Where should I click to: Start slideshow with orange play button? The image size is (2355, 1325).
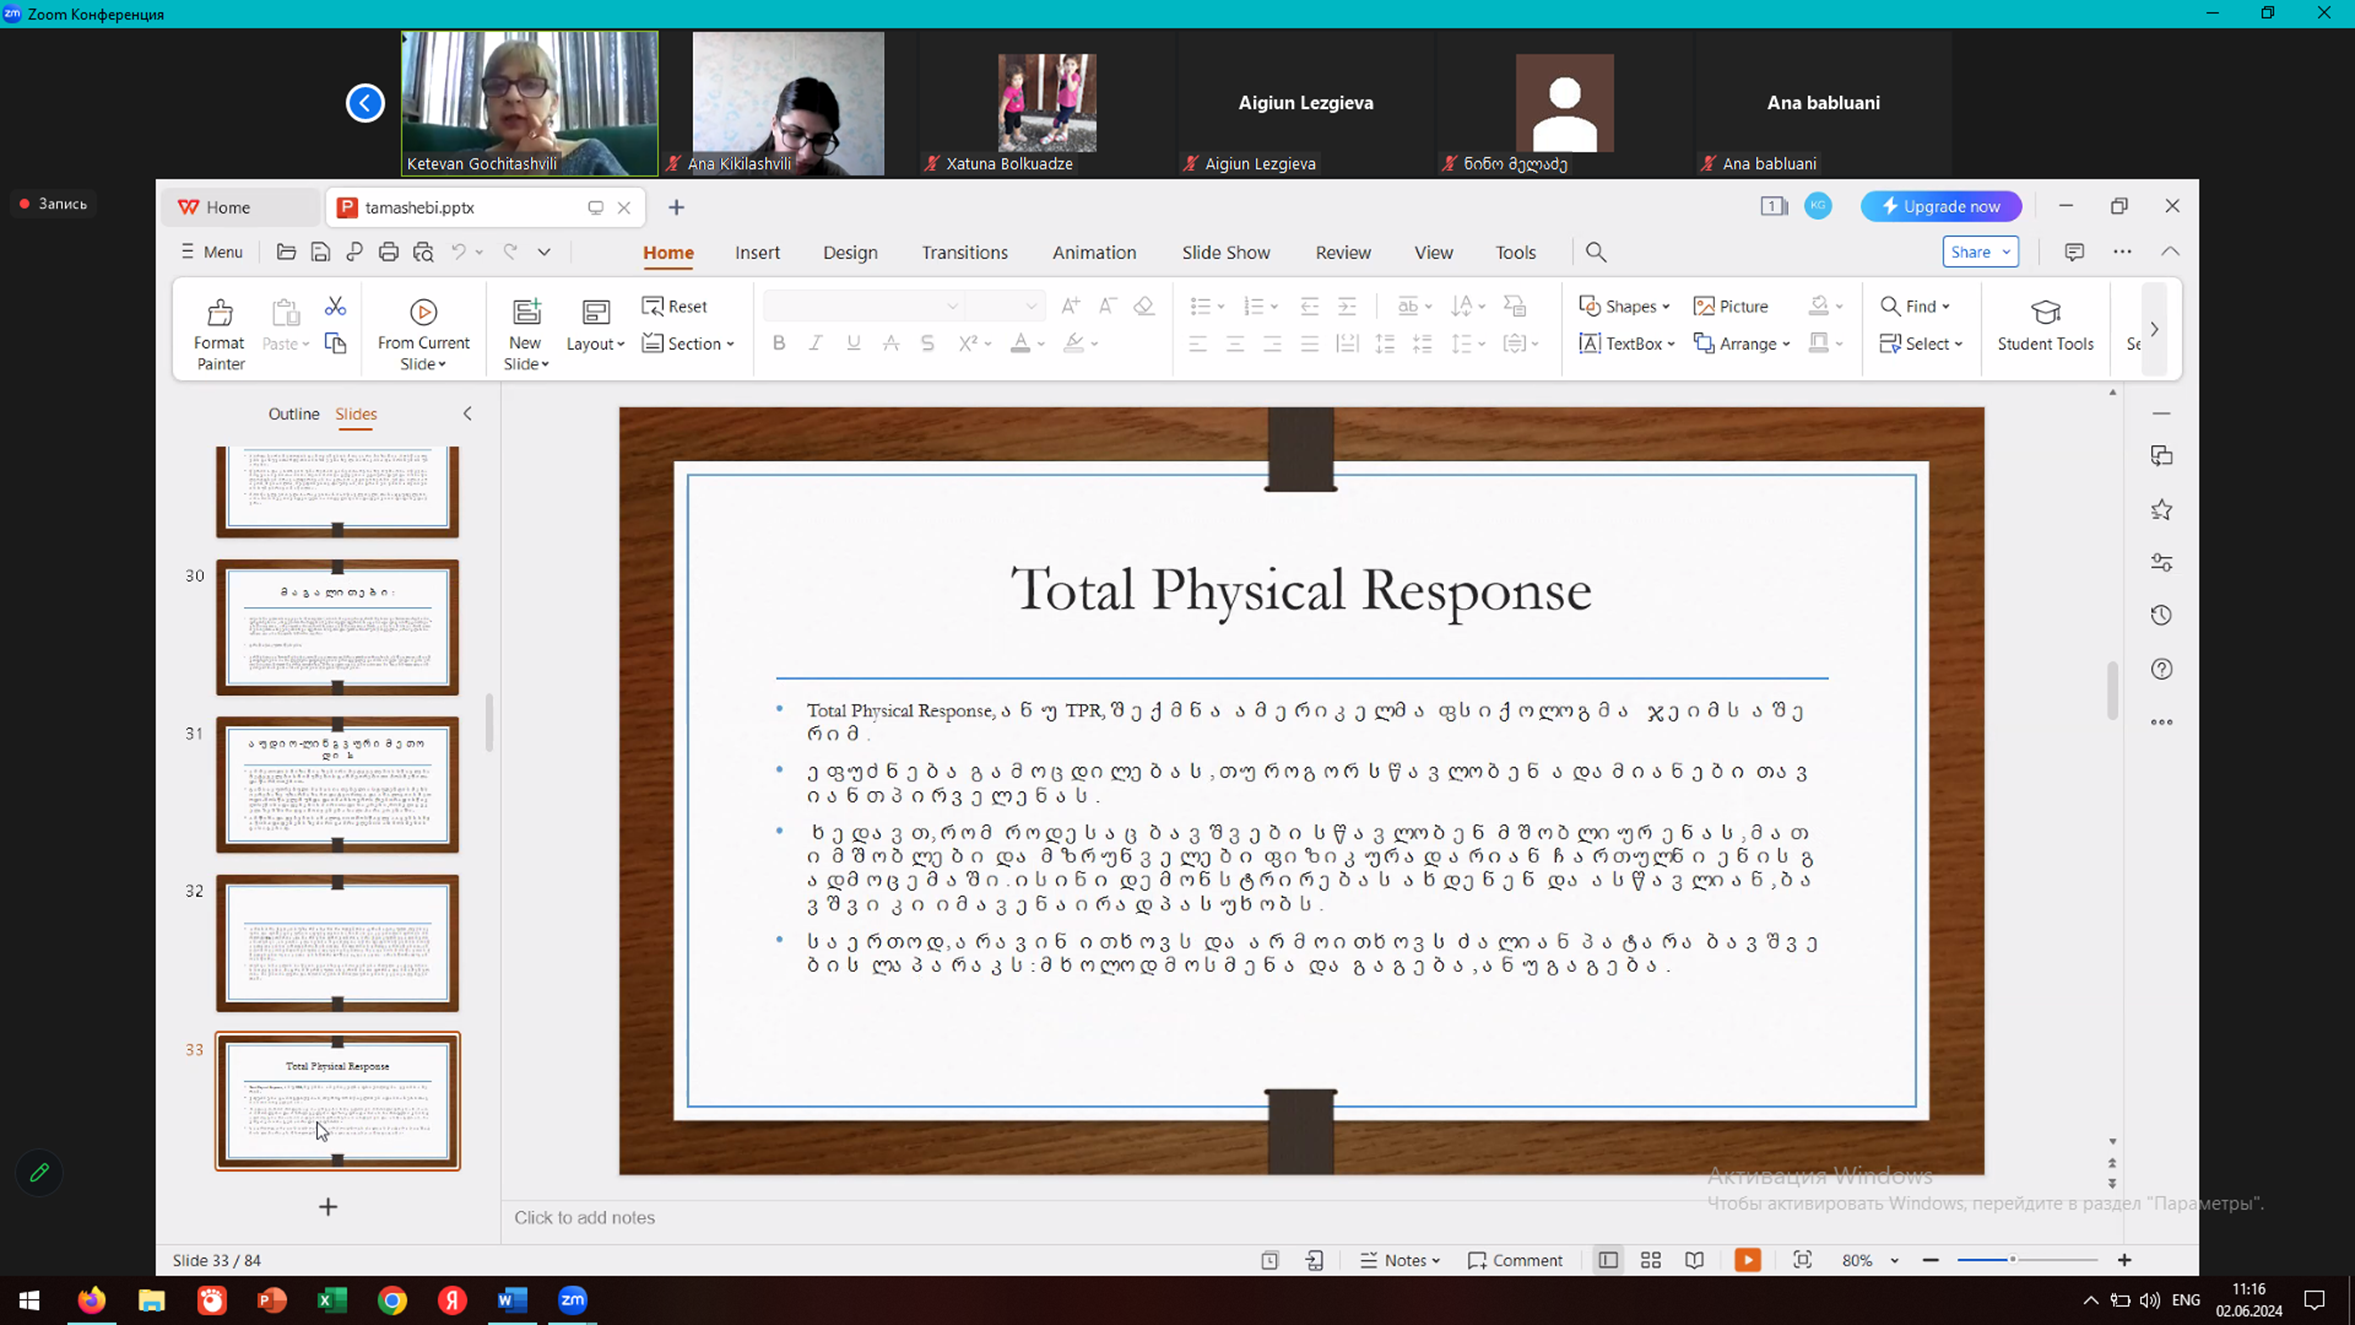click(1747, 1260)
